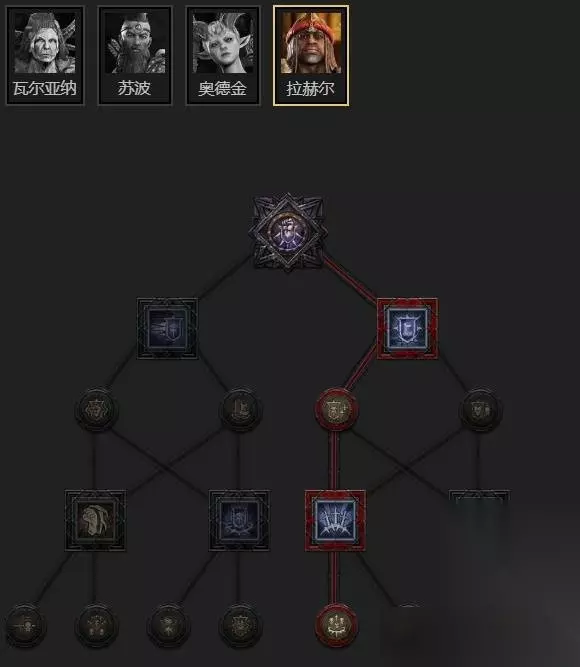Image resolution: width=580 pixels, height=667 pixels.
Task: Select the 瓦尔亚纳 mercenary portrait tab
Action: pyautogui.click(x=45, y=55)
